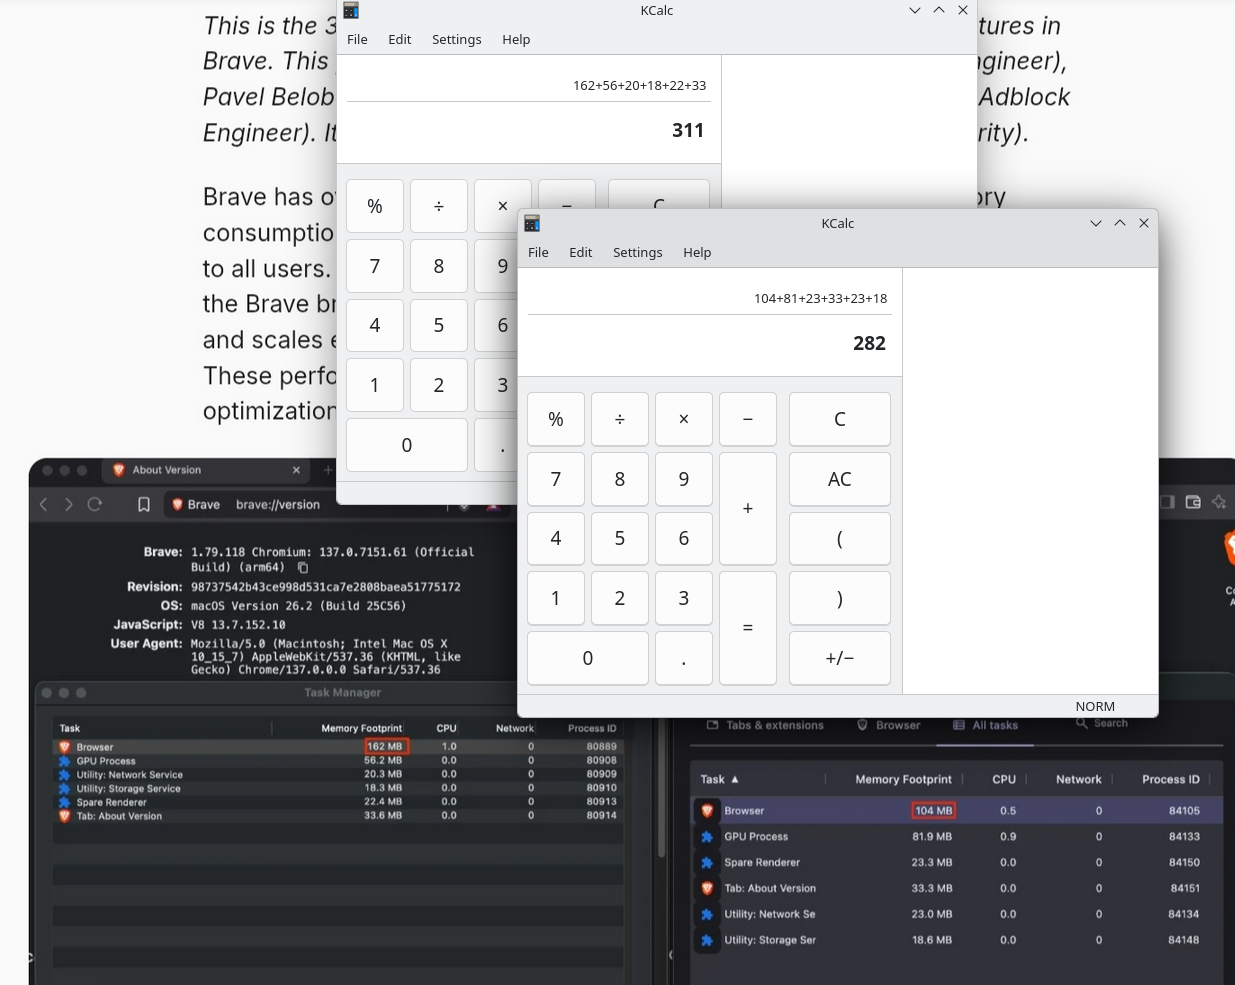Click digit 2 in the front KCalc window

click(620, 598)
